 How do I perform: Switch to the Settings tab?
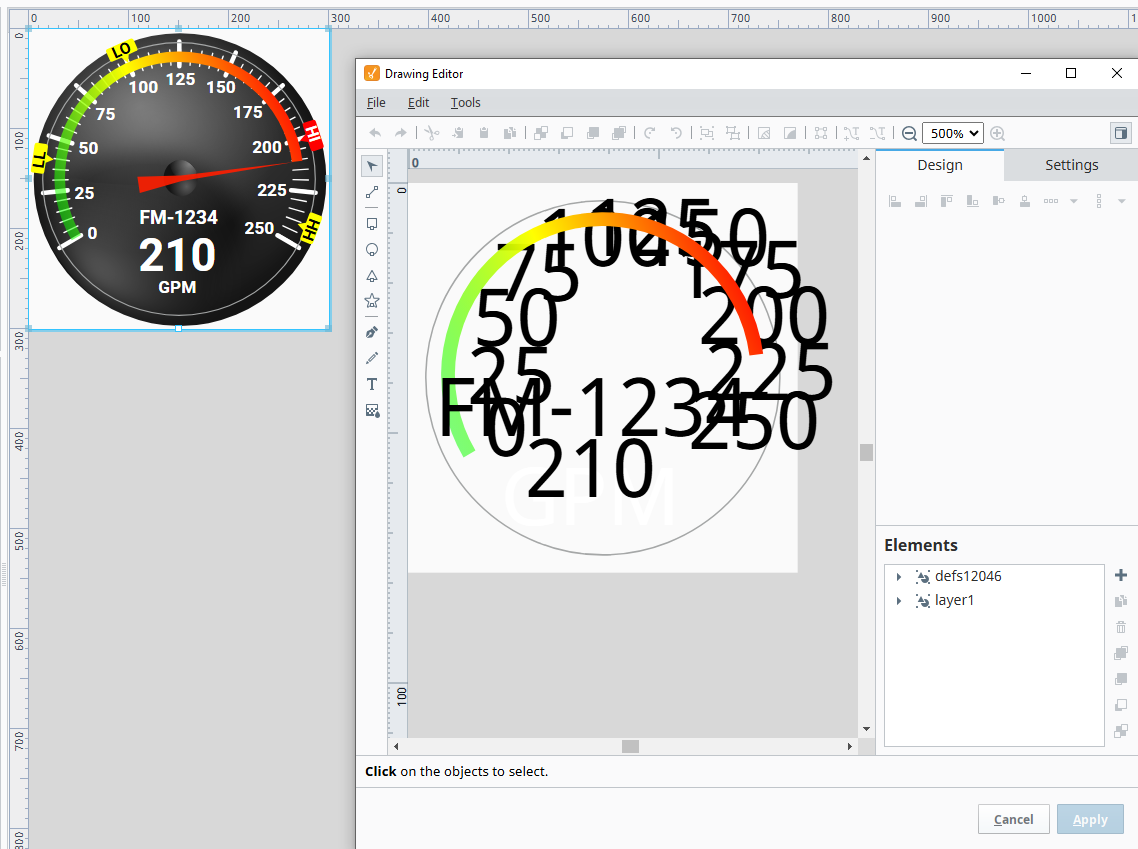pos(1071,165)
